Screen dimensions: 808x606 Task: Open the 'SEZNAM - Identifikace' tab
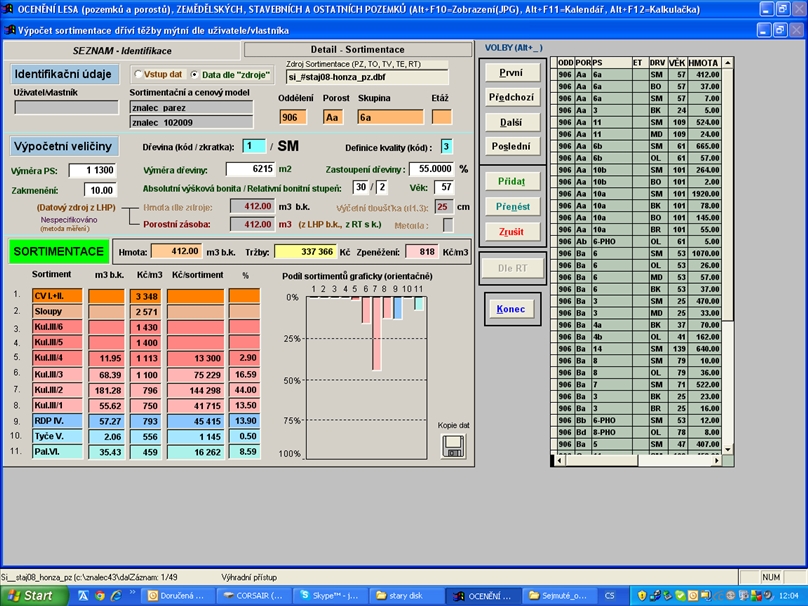point(122,49)
